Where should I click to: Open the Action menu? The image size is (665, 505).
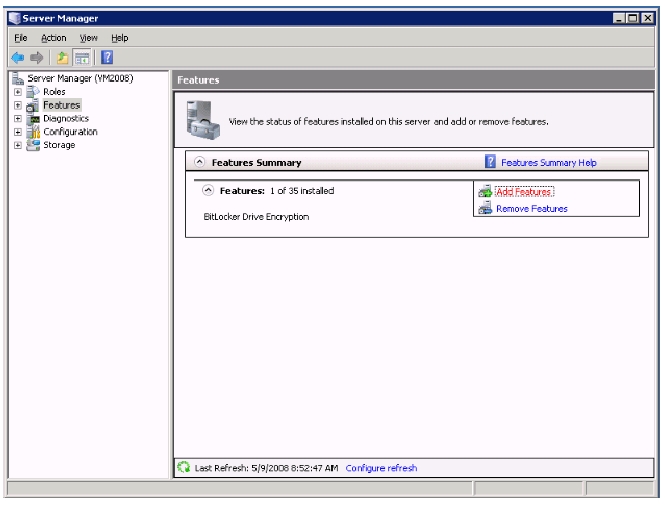pyautogui.click(x=53, y=38)
